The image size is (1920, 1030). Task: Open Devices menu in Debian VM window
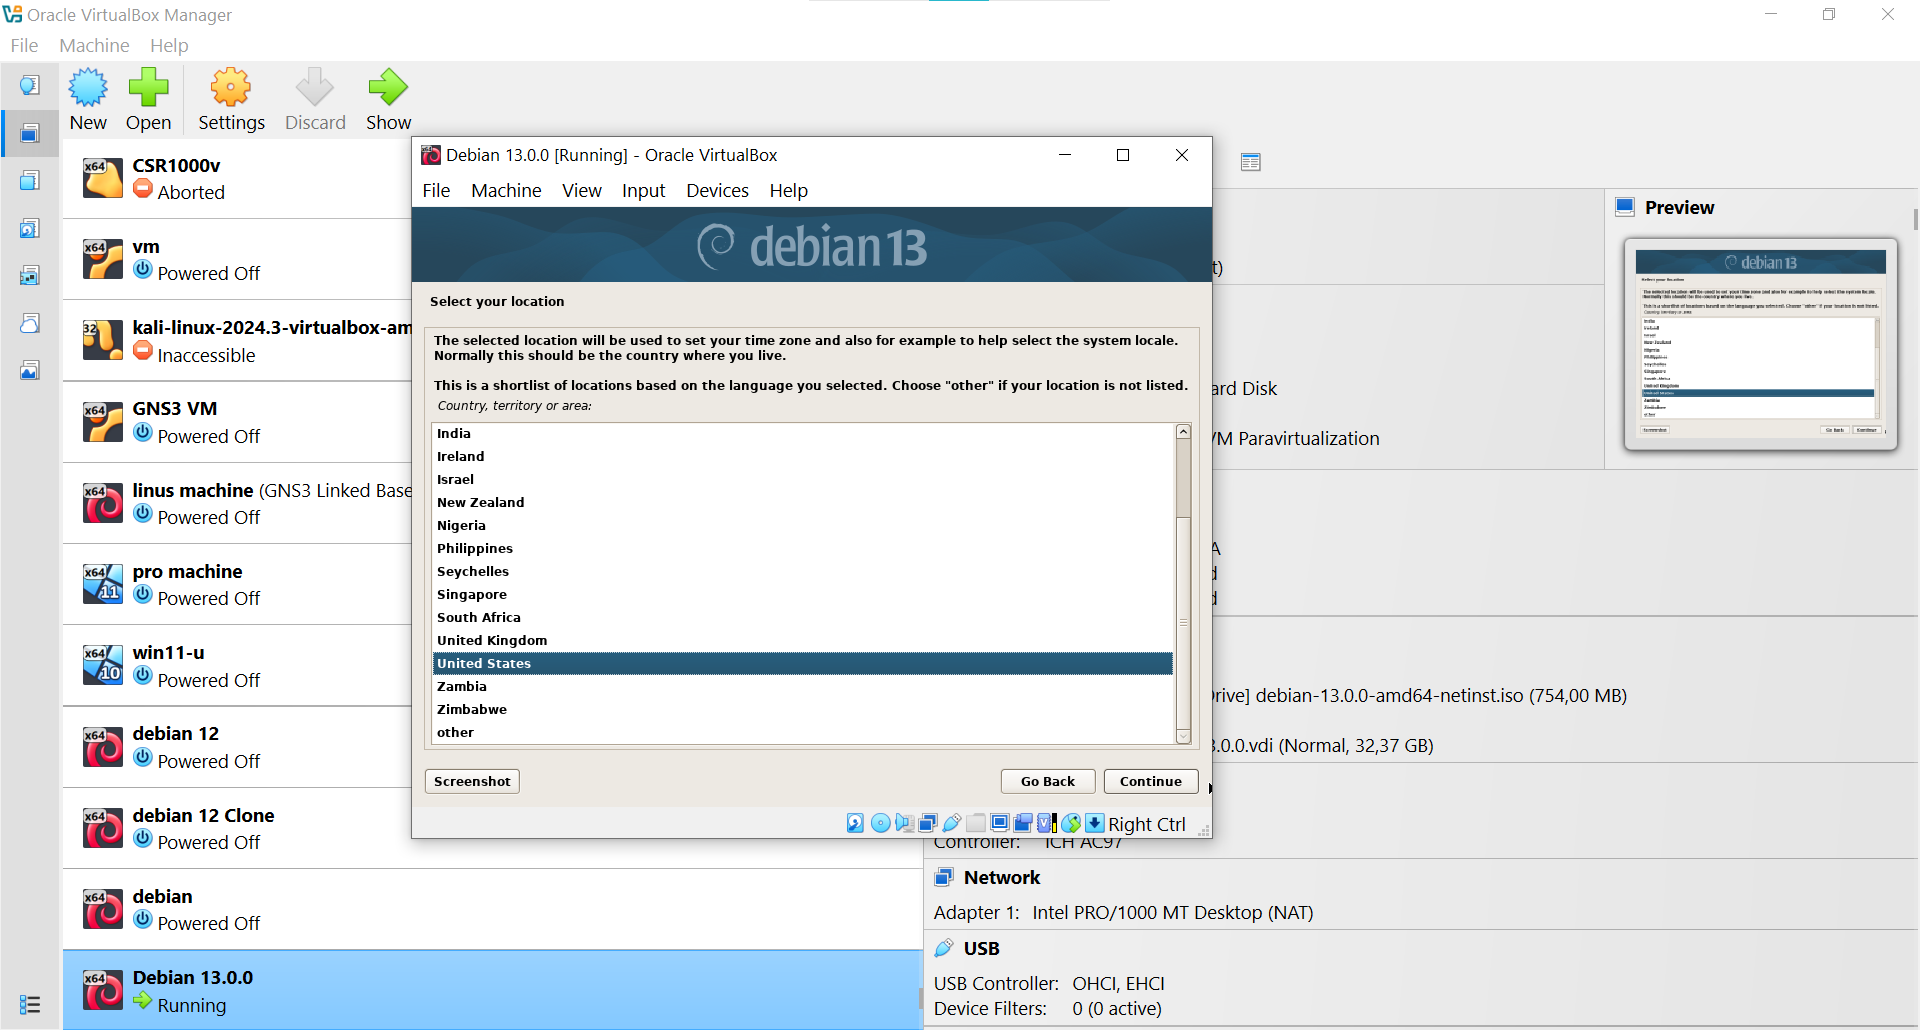[717, 190]
